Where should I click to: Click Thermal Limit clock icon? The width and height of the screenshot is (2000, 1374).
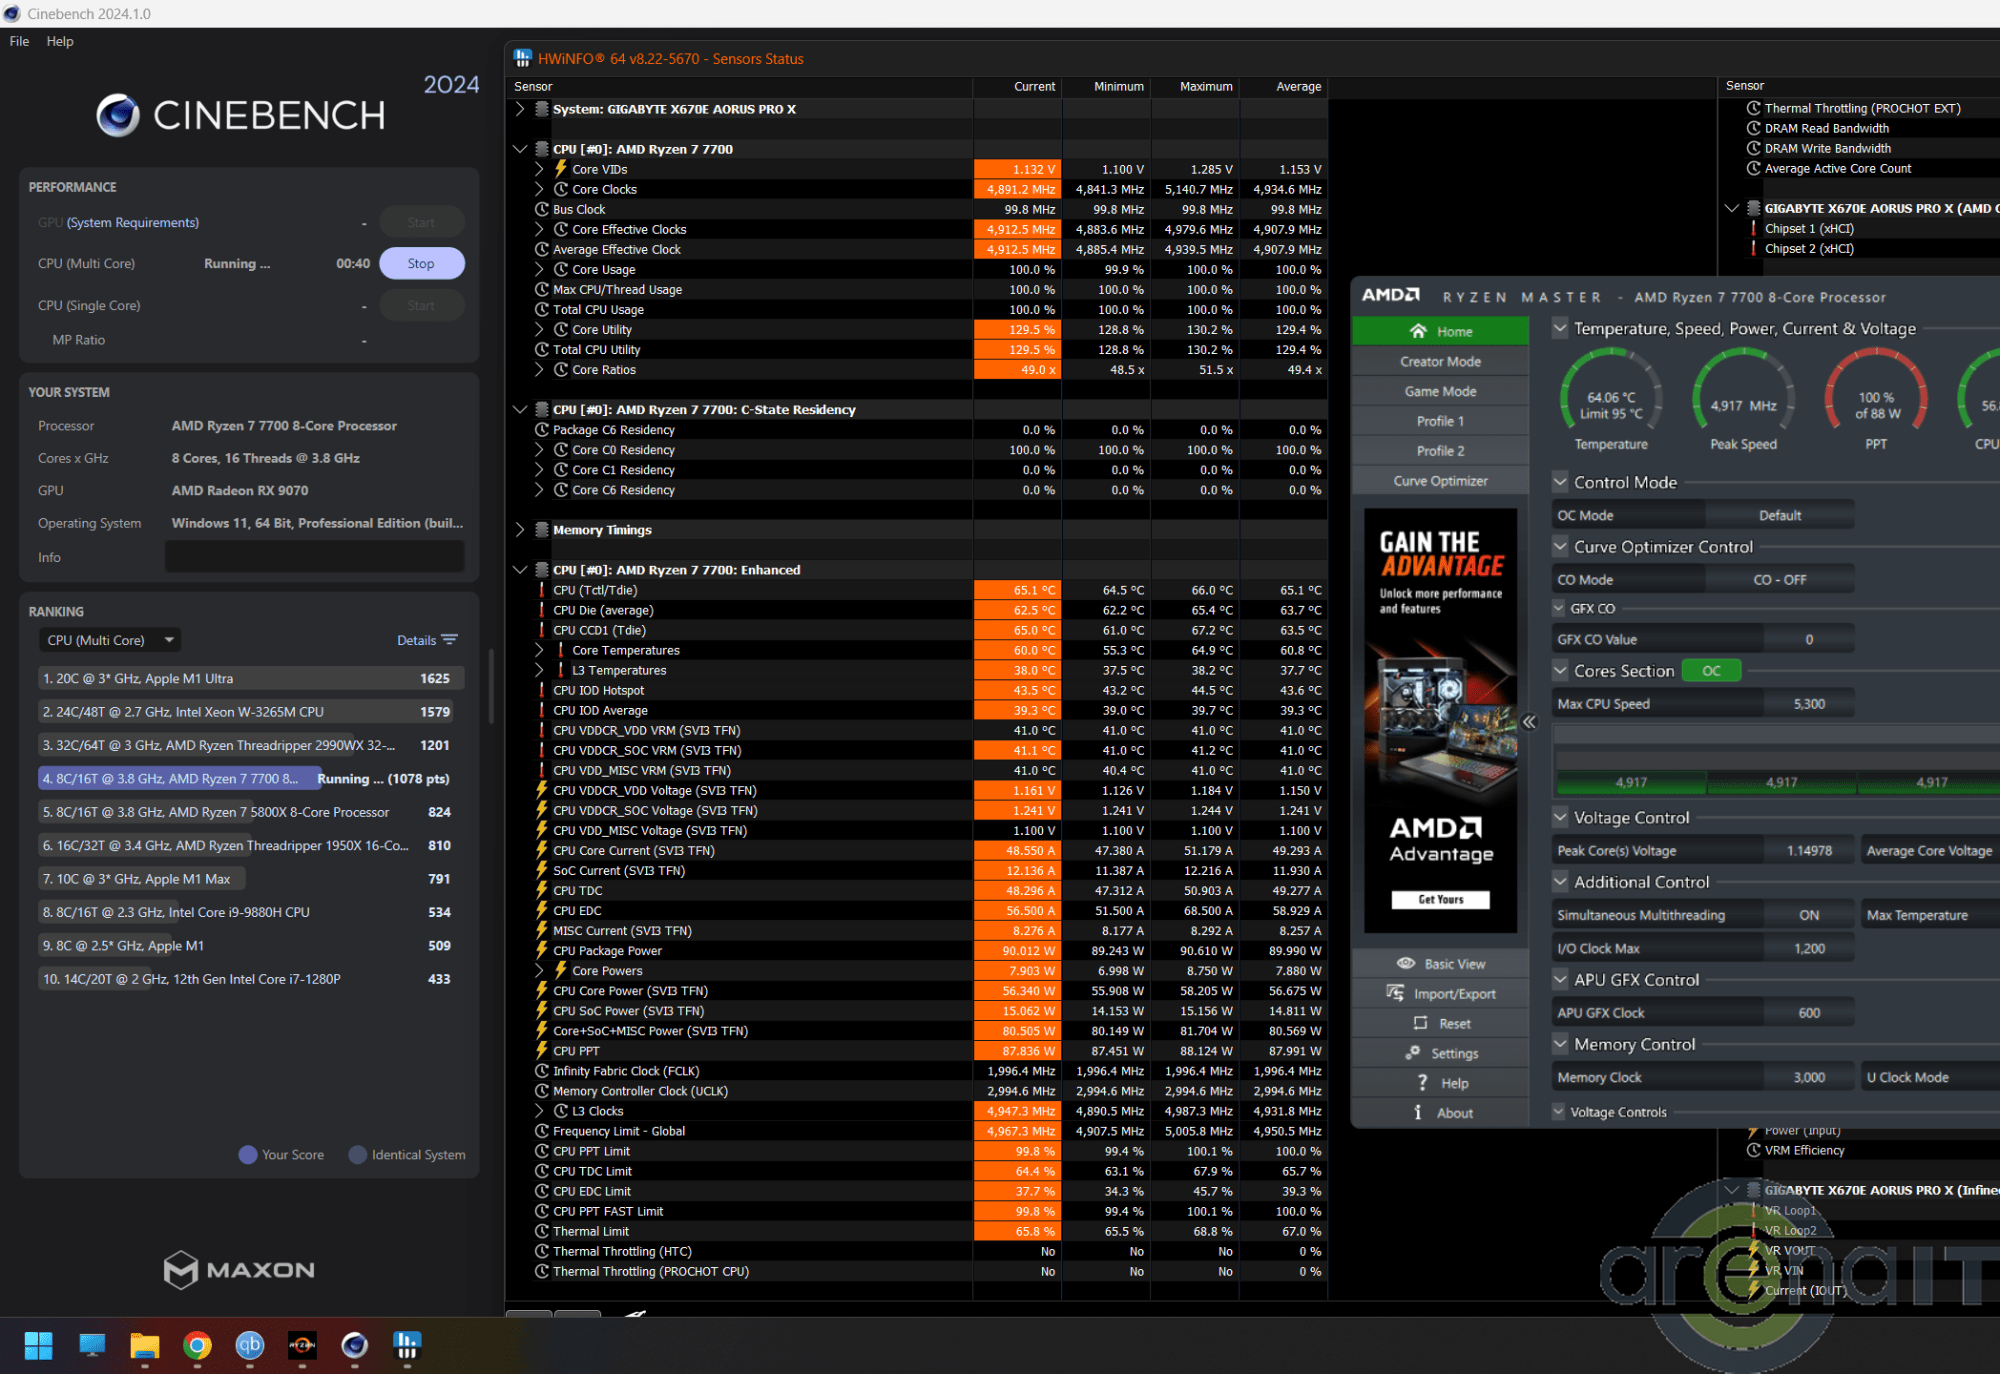pyautogui.click(x=542, y=1231)
